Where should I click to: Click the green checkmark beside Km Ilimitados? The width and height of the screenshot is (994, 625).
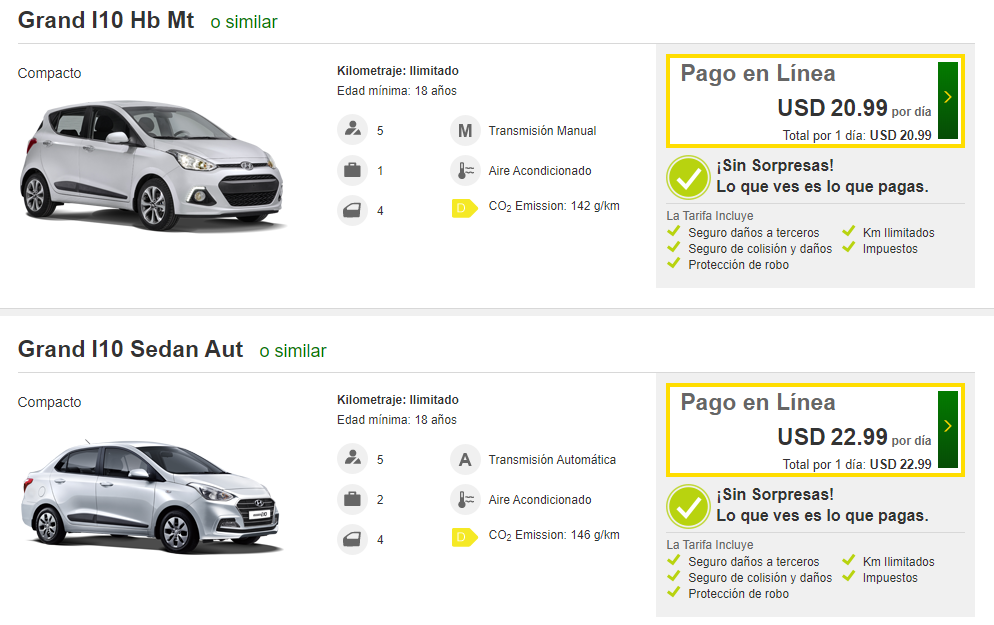click(848, 232)
